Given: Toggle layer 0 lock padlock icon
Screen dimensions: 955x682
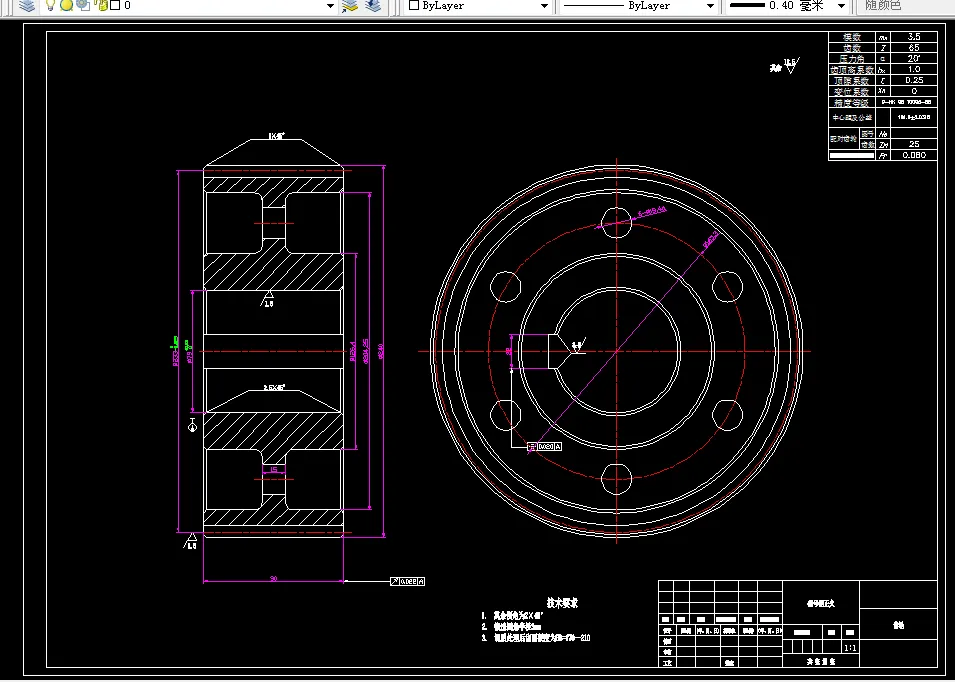Looking at the screenshot, I should coord(102,5).
